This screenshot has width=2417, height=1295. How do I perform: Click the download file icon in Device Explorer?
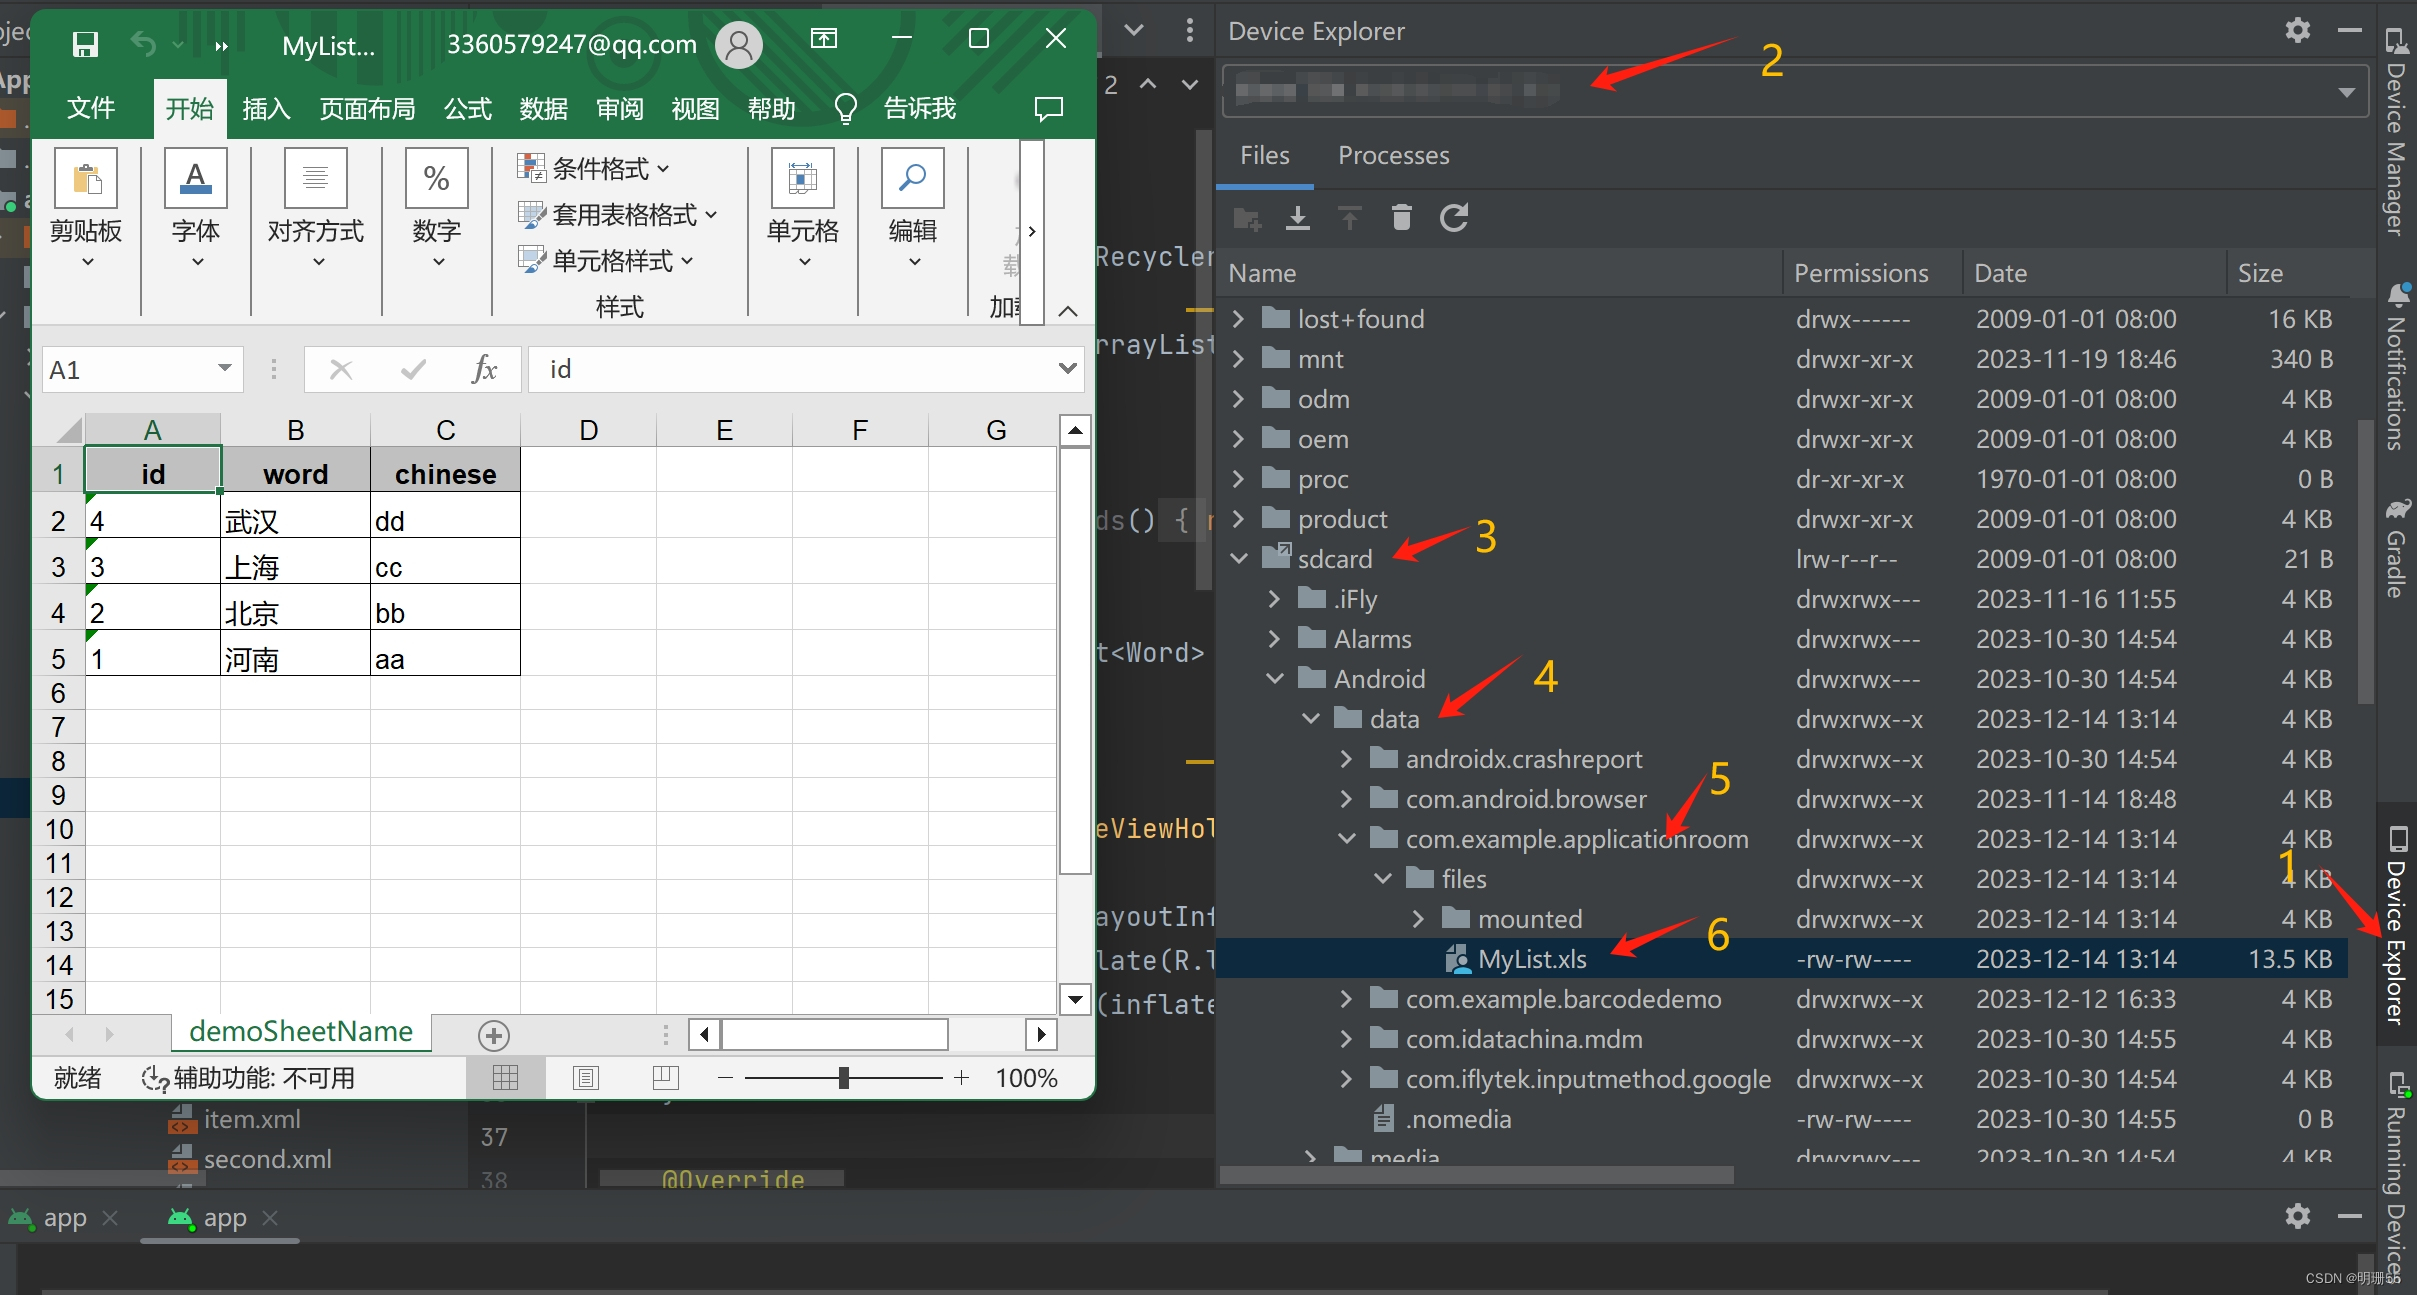click(x=1297, y=217)
